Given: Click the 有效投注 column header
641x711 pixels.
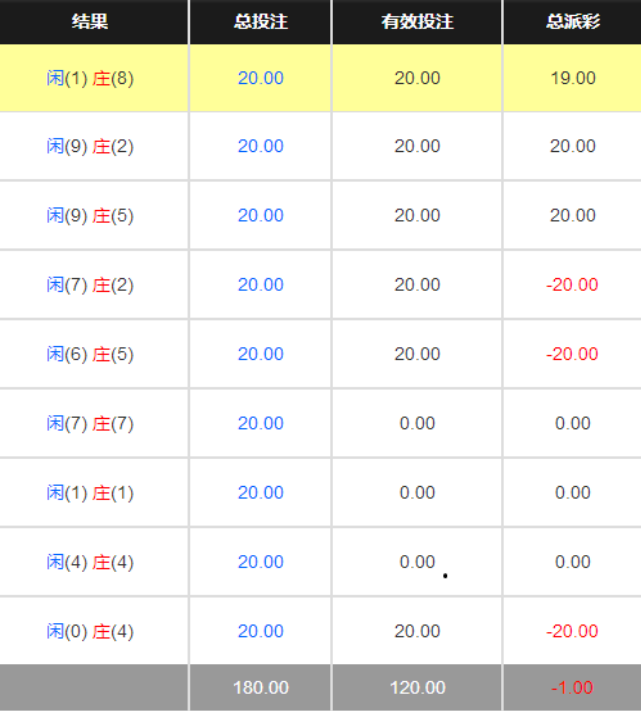Looking at the screenshot, I should pos(417,21).
